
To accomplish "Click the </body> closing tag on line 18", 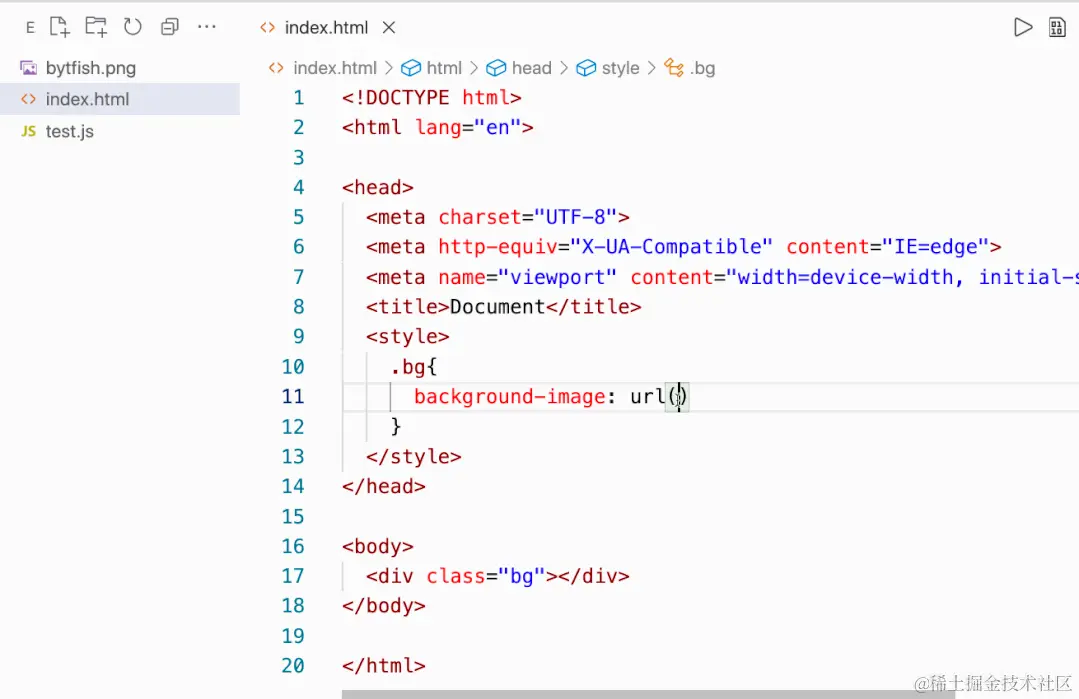I will click(384, 605).
